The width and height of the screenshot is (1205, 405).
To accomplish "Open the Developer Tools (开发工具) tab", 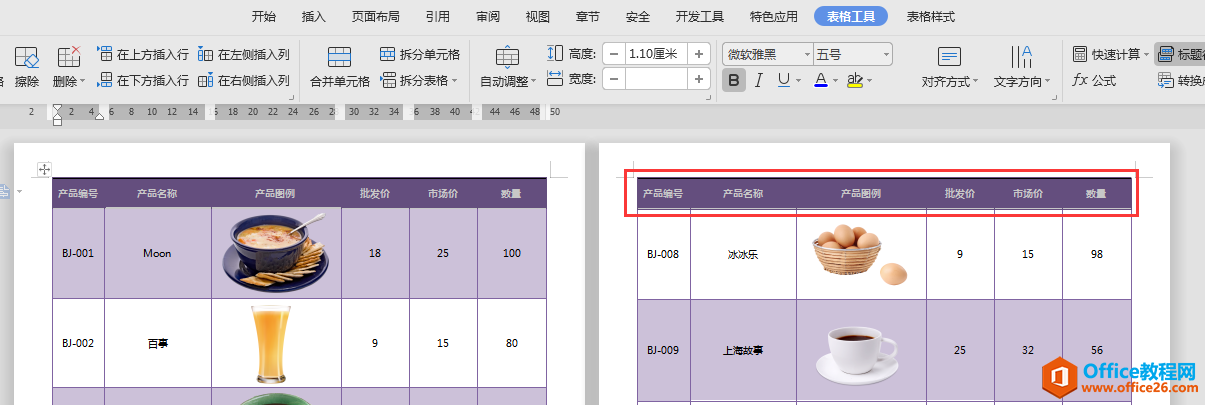I will (700, 16).
